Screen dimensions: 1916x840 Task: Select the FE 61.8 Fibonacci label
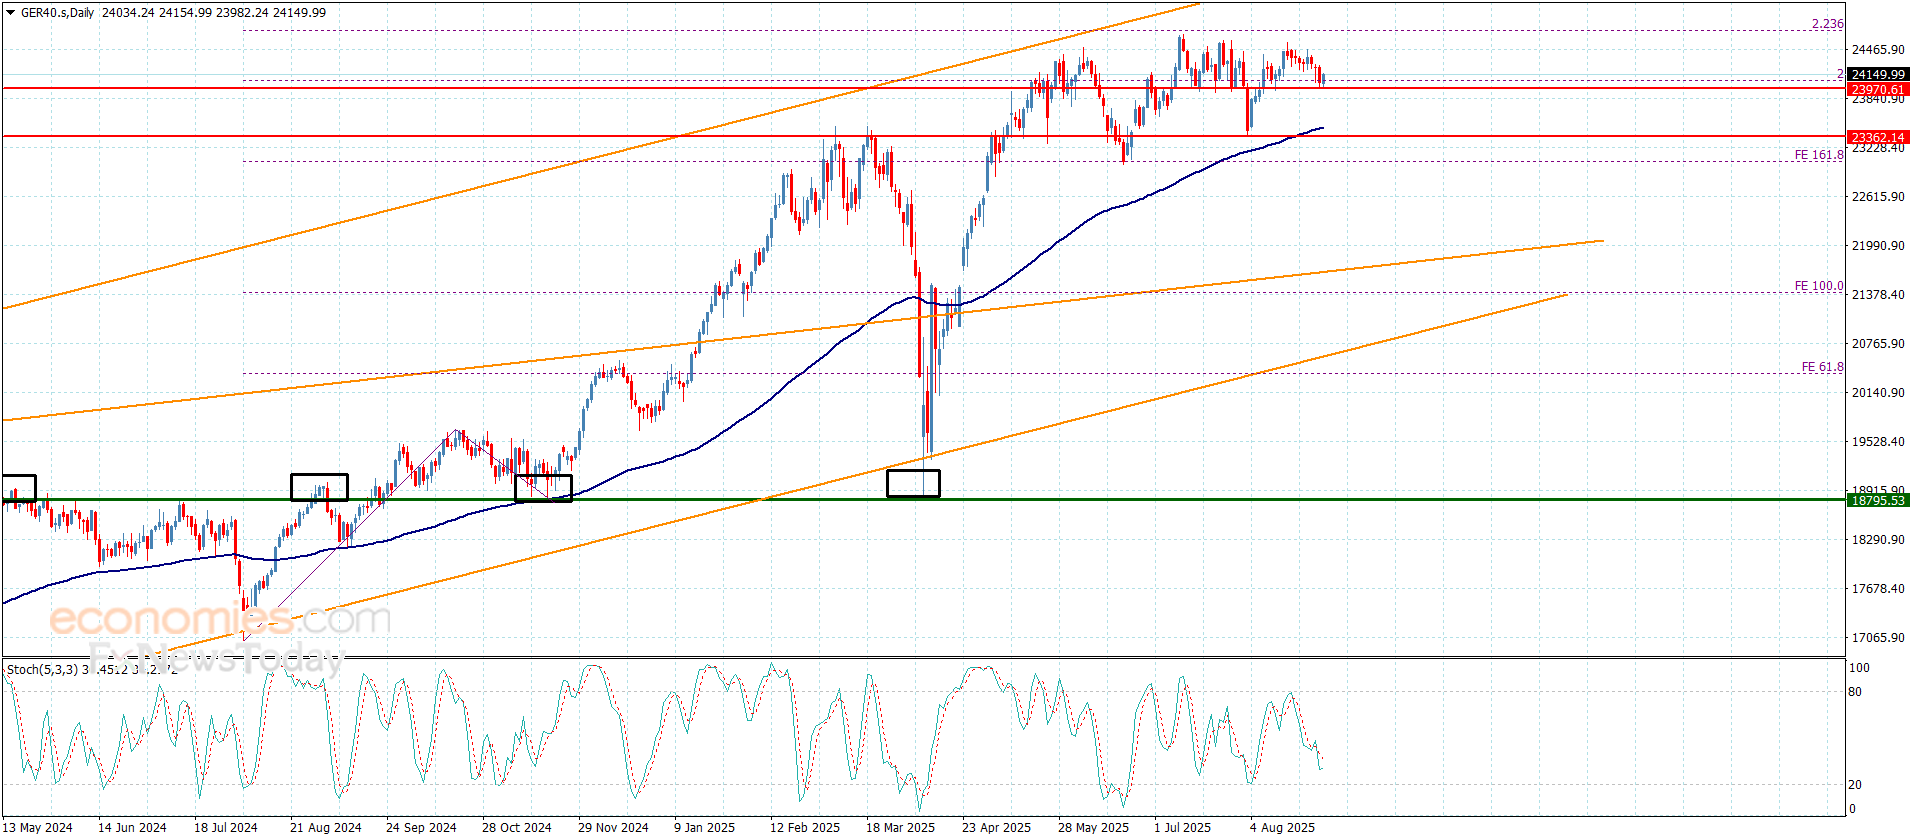(1822, 367)
